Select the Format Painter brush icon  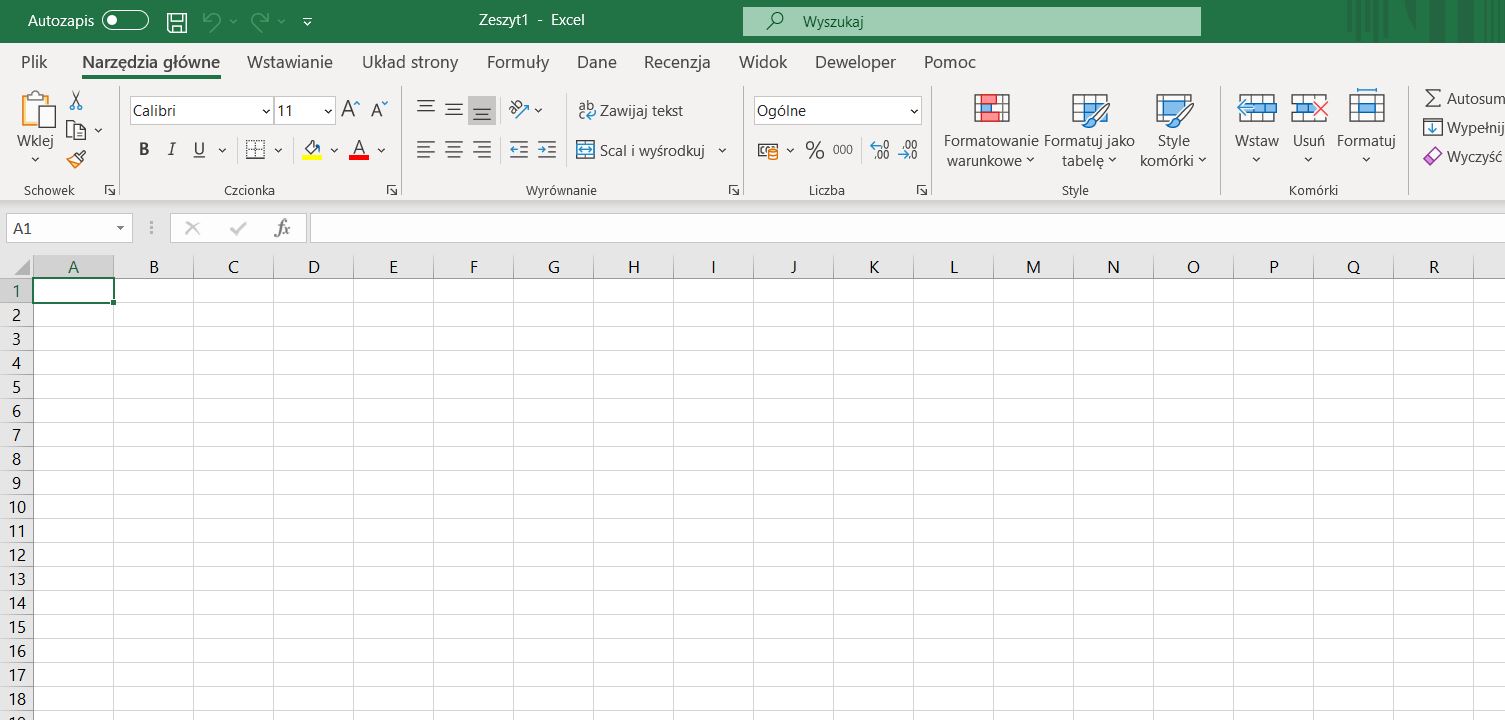coord(76,158)
